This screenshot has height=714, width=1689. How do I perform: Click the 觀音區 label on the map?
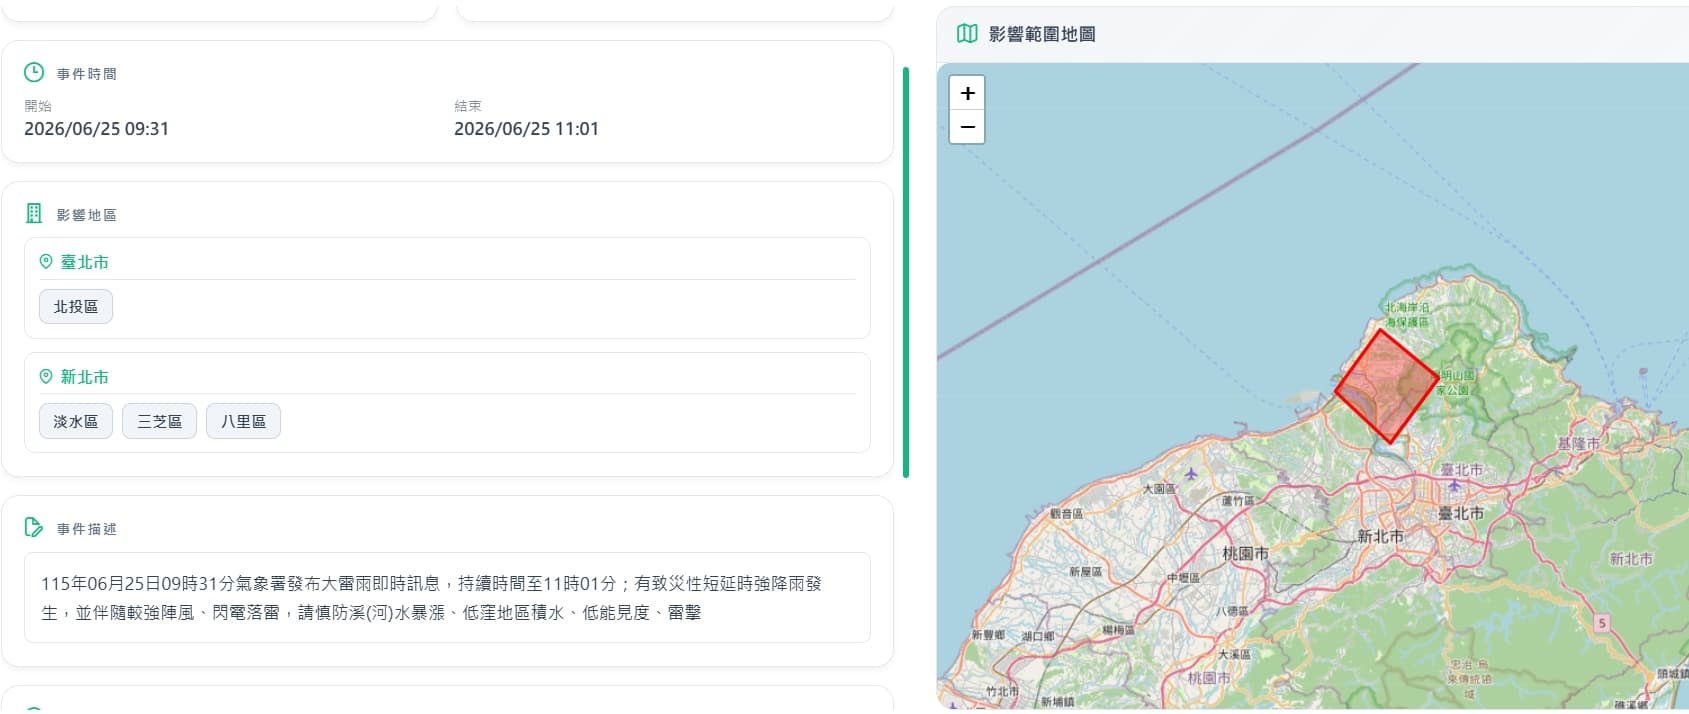point(1066,513)
